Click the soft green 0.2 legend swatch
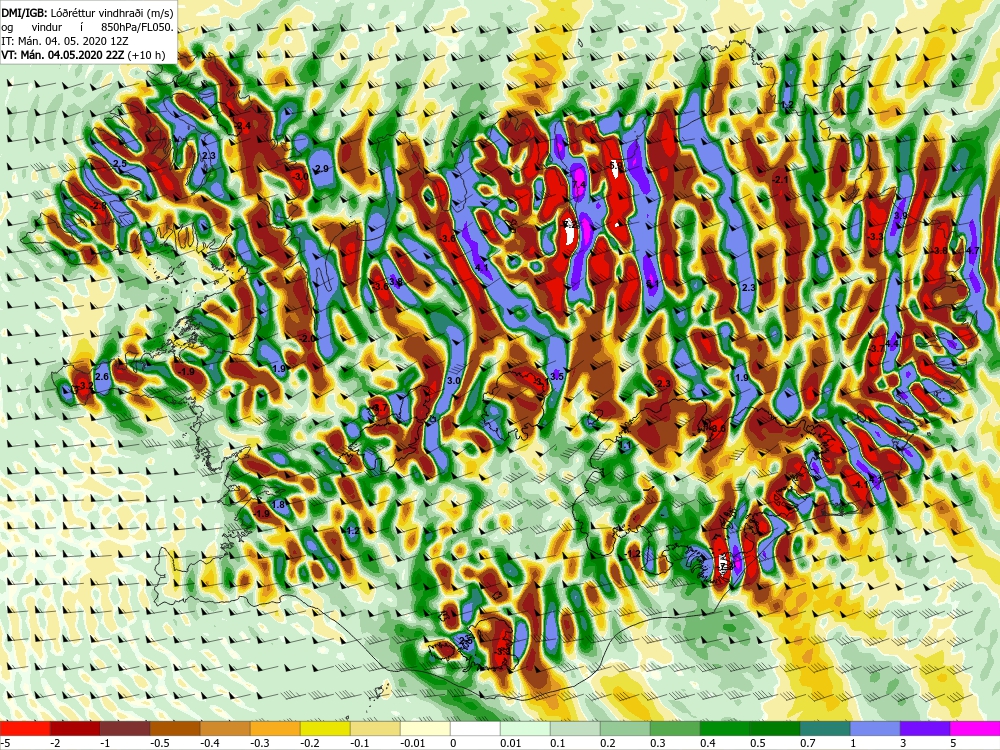 625,728
